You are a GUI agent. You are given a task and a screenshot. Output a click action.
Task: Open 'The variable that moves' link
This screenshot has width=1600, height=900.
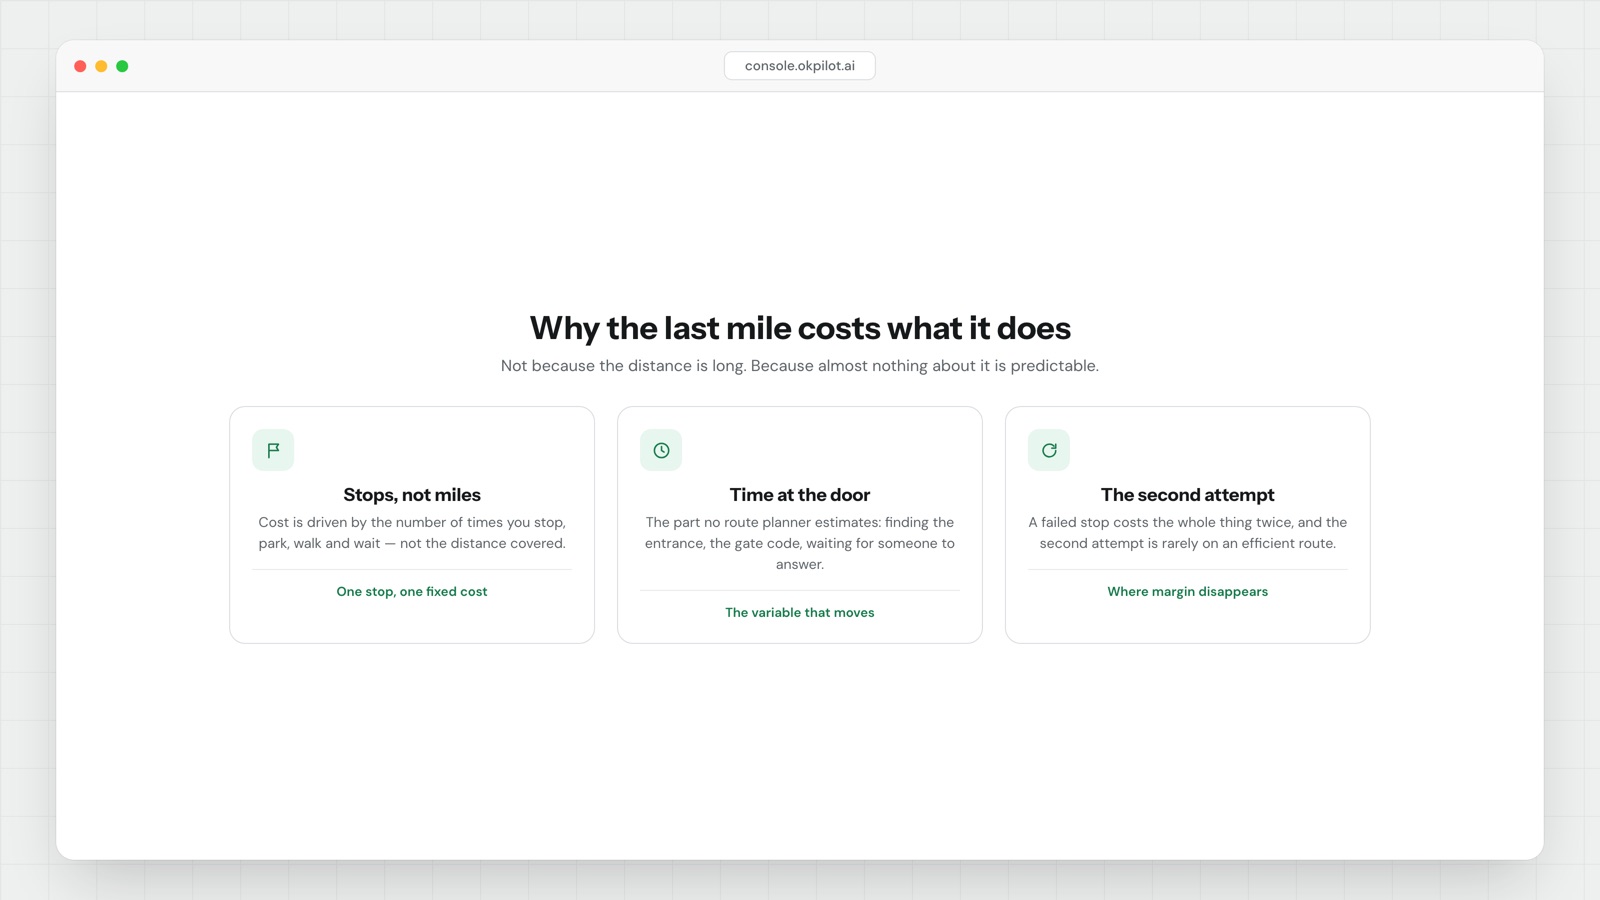(800, 613)
